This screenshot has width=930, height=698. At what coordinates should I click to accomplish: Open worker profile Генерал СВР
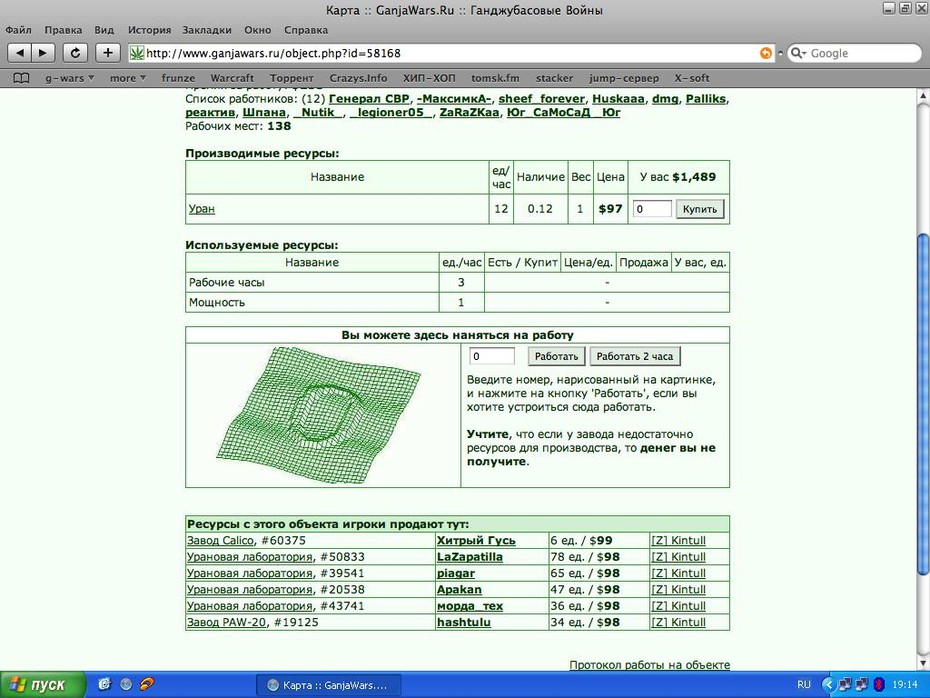(369, 99)
